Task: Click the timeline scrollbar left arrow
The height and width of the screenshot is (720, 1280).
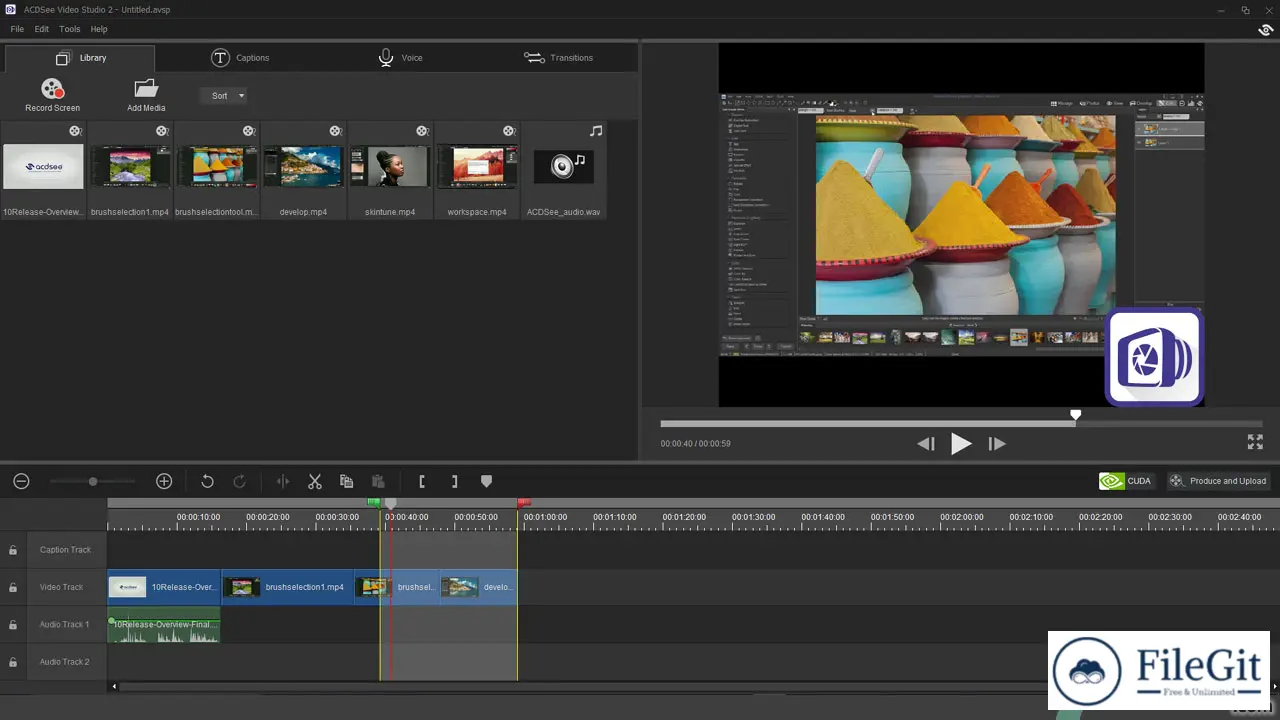Action: (114, 686)
